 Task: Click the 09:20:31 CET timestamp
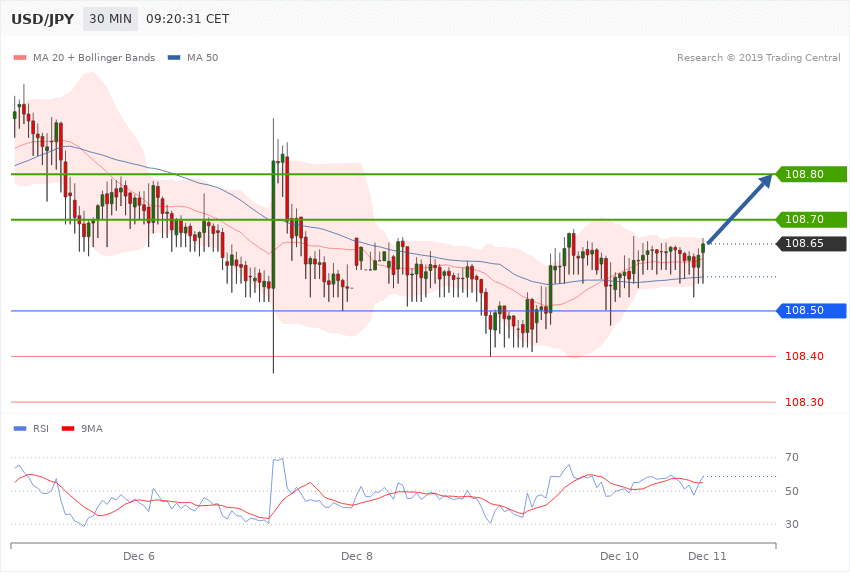(188, 19)
